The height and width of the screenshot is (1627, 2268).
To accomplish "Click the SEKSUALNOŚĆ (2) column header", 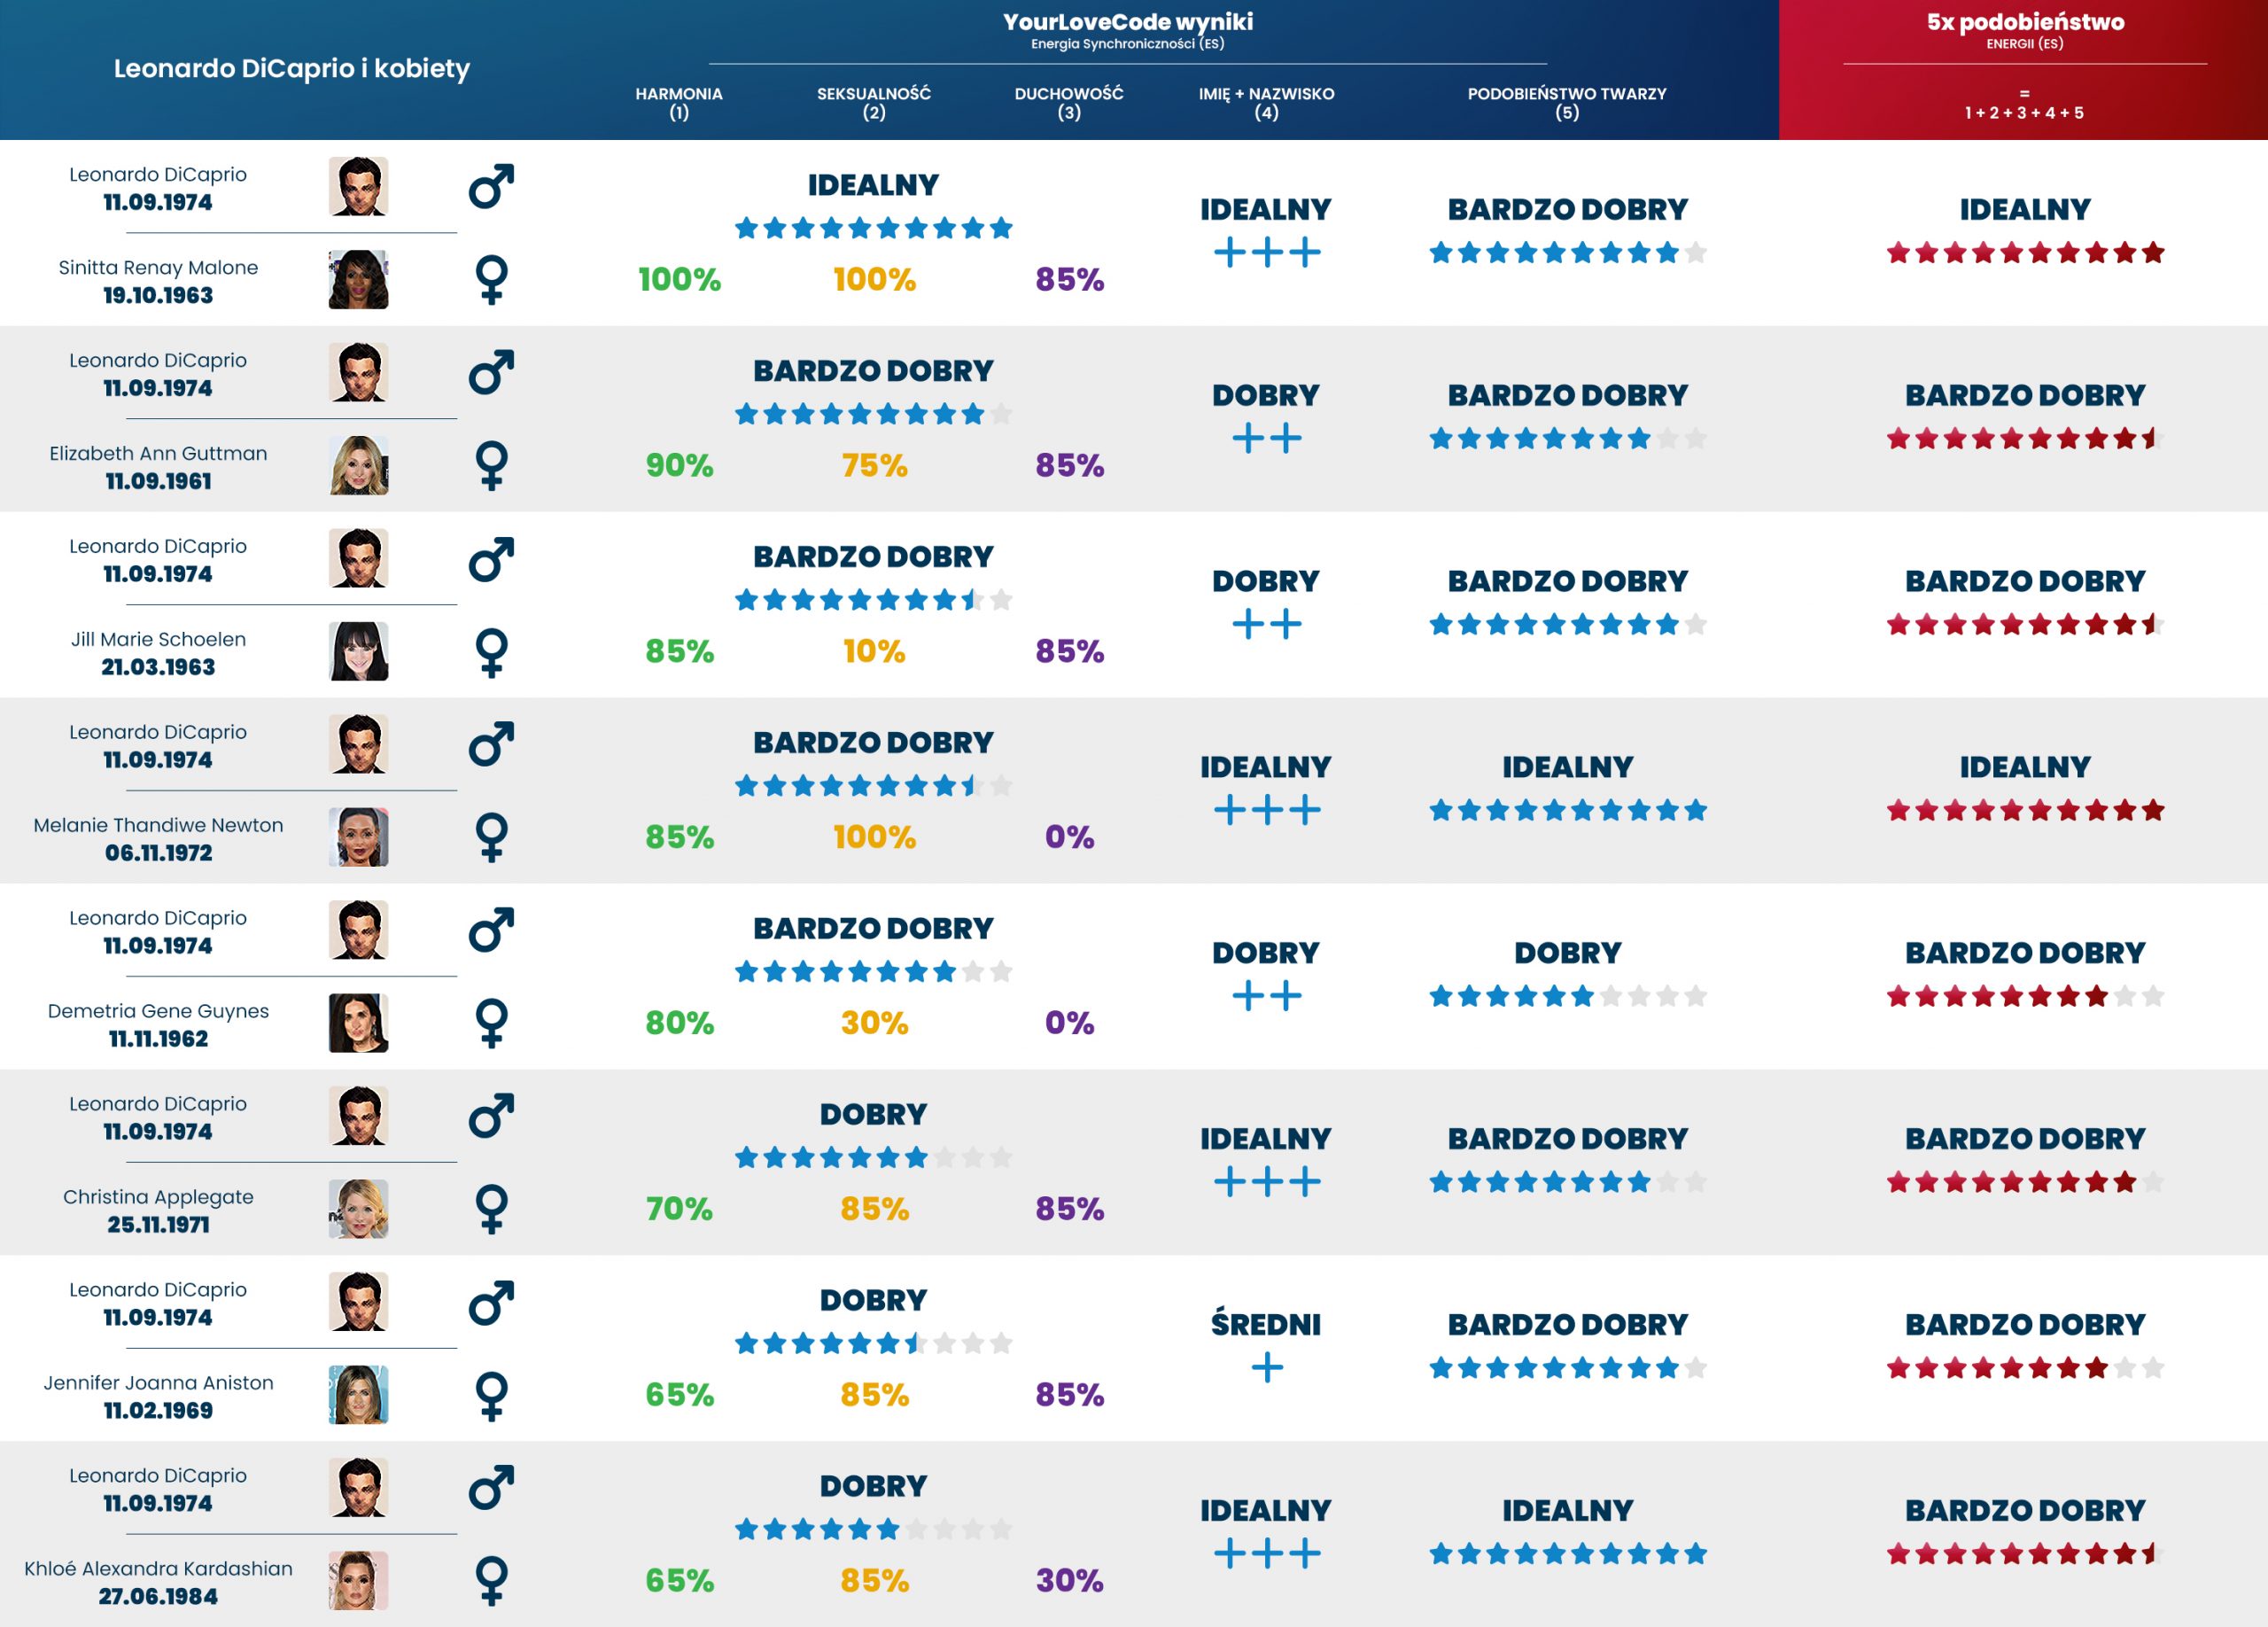I will pyautogui.click(x=873, y=103).
